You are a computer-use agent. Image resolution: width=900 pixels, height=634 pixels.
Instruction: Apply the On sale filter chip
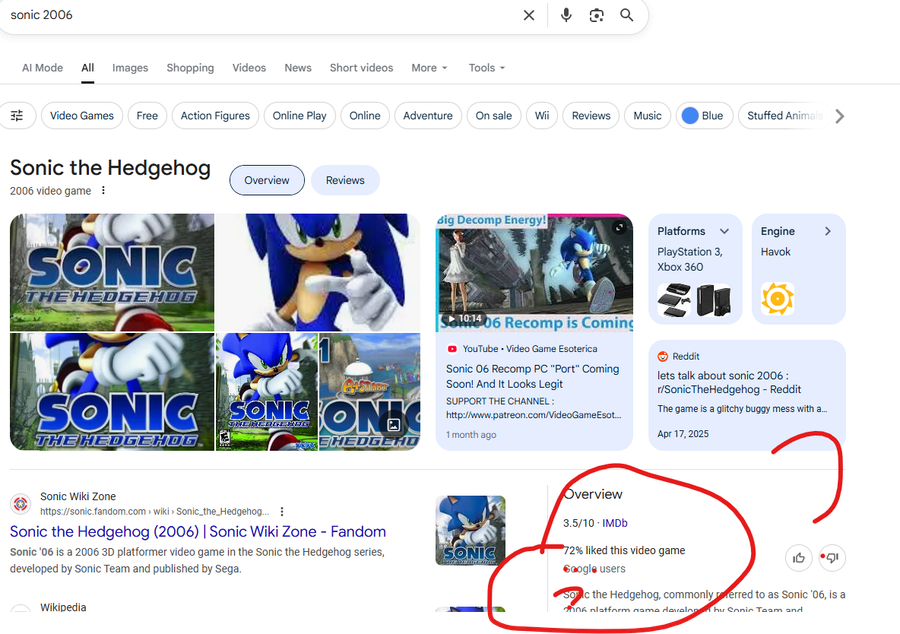pyautogui.click(x=494, y=116)
